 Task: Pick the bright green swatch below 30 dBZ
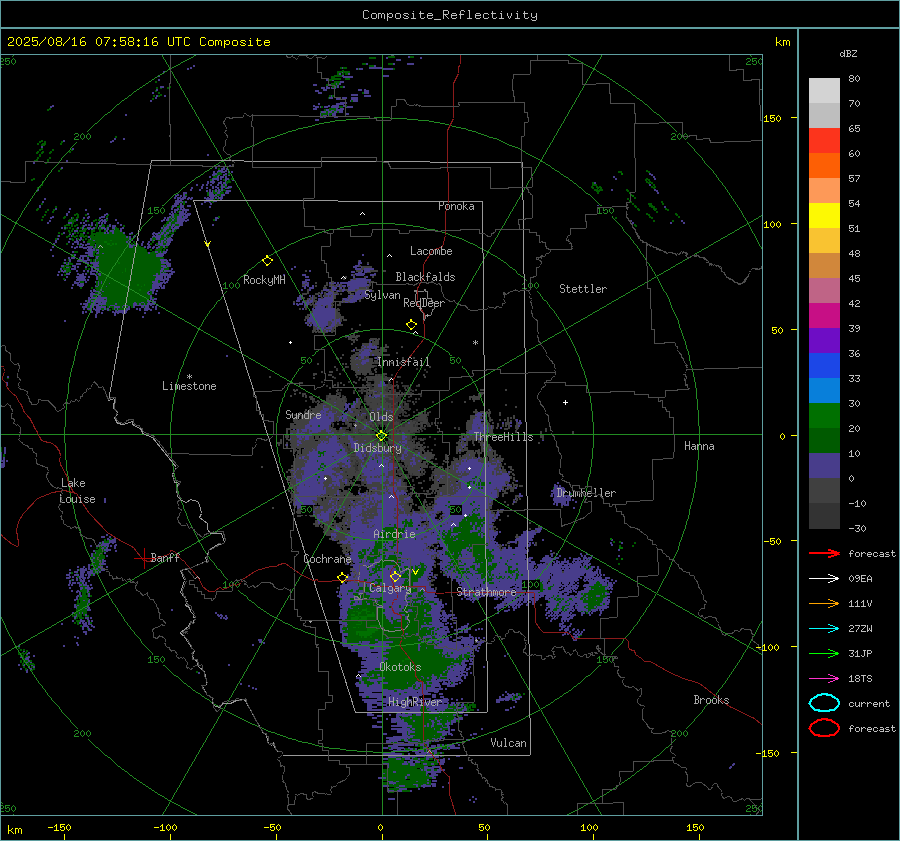point(824,416)
